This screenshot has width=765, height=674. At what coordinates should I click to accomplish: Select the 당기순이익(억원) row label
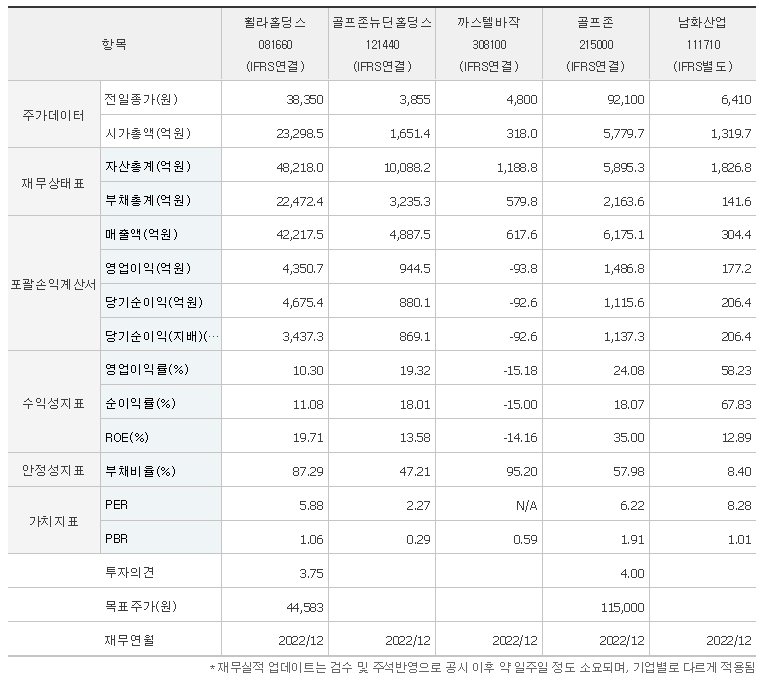[154, 302]
